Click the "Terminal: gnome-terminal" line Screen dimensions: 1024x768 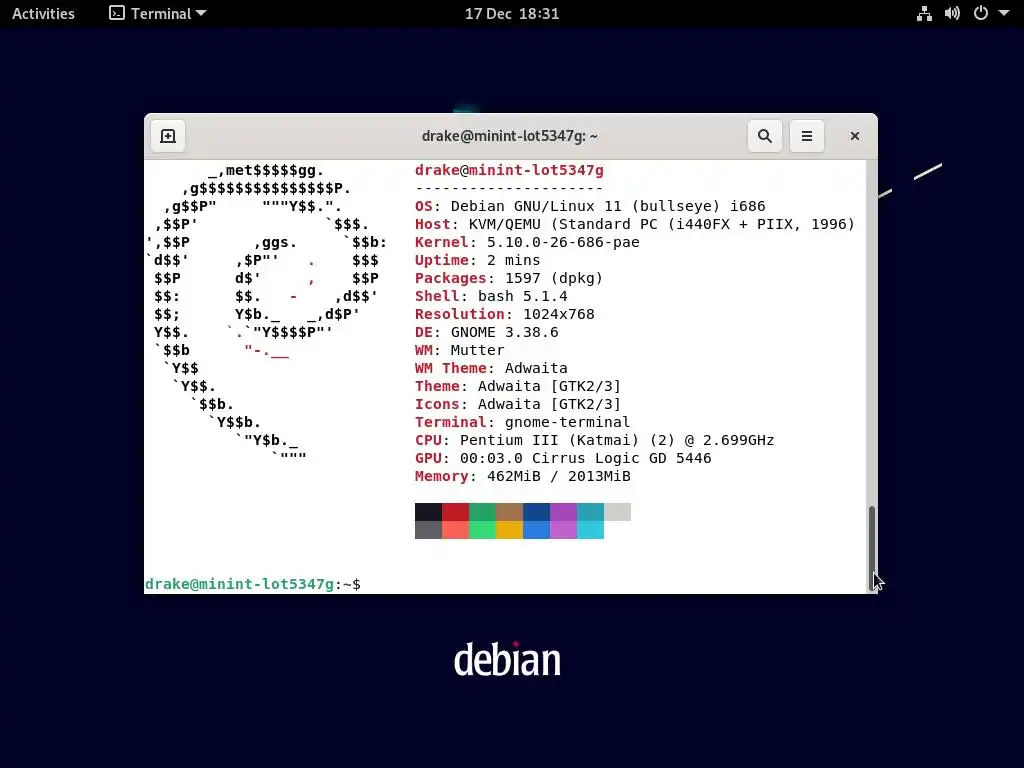522,422
